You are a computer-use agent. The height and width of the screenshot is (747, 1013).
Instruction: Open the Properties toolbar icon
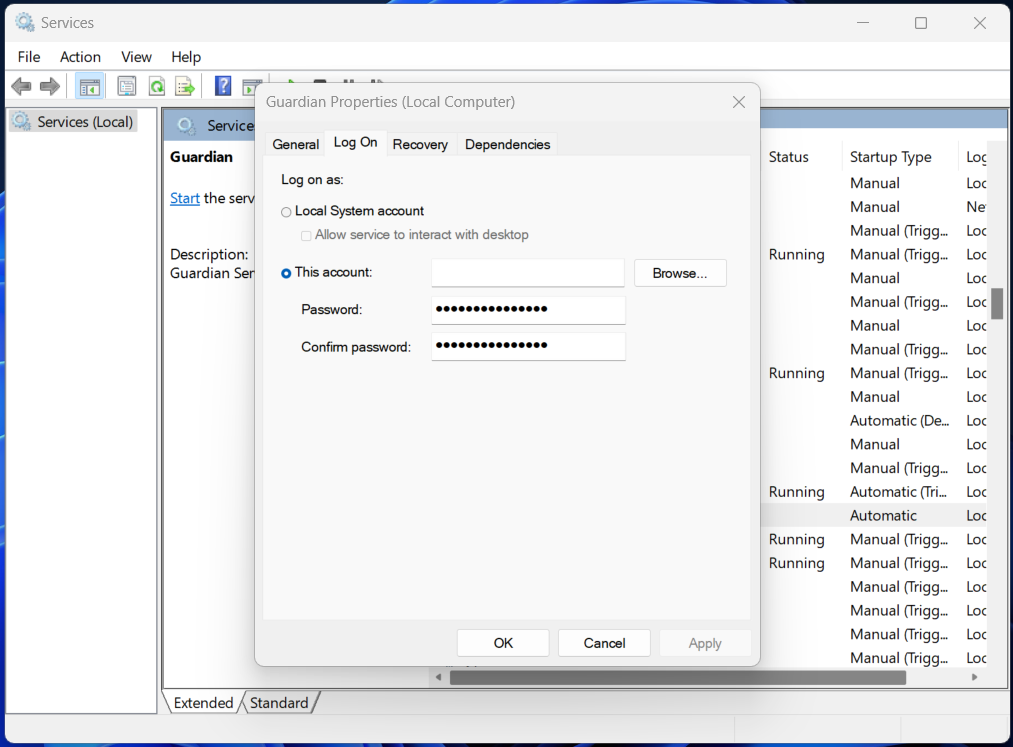[127, 86]
